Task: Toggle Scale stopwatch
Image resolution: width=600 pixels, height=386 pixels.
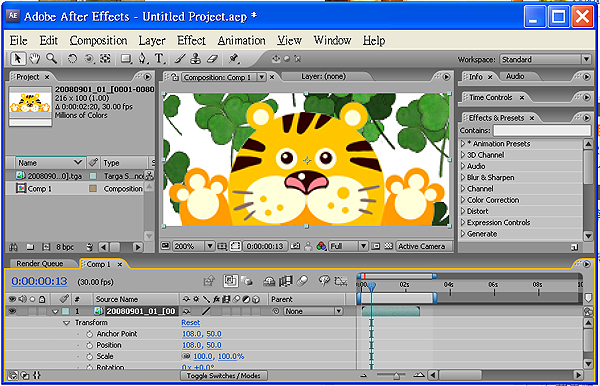Action: 90,357
